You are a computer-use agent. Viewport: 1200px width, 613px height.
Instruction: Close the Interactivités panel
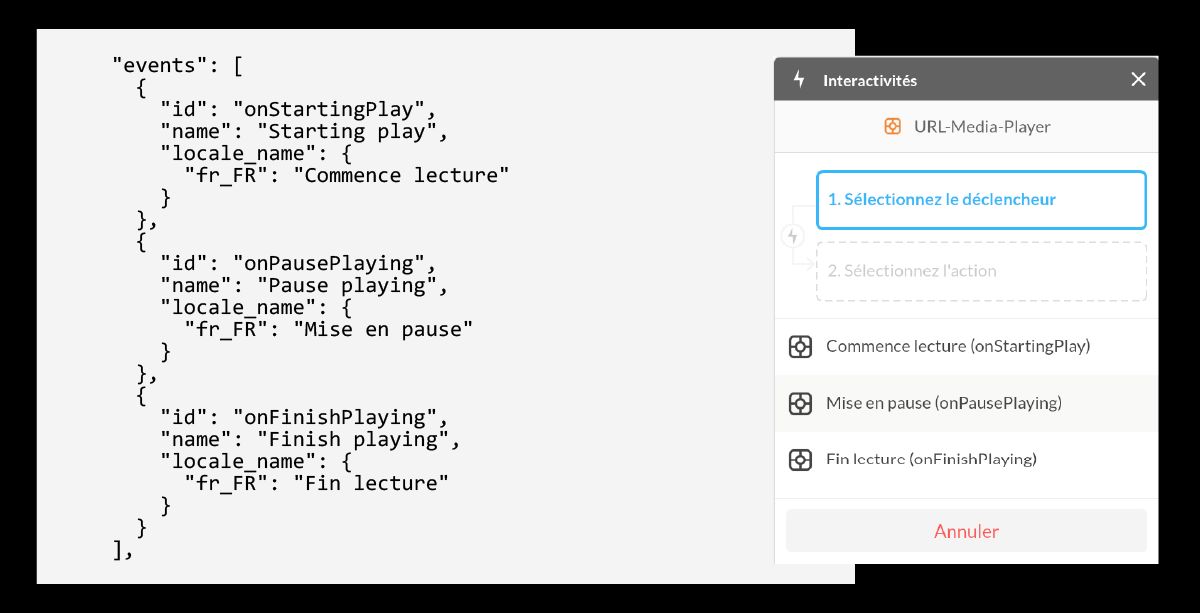(1138, 80)
